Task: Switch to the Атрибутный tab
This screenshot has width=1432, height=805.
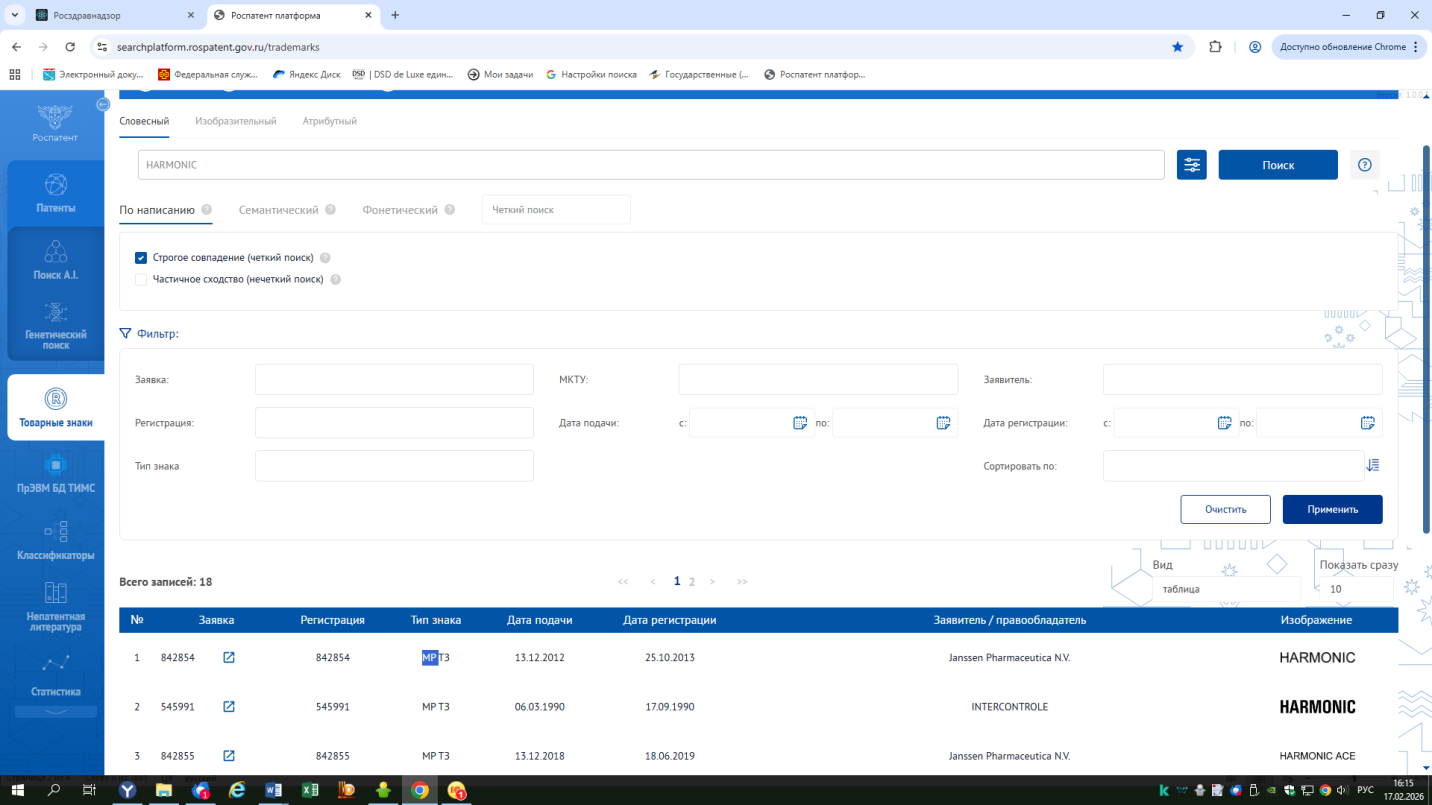Action: click(x=330, y=121)
